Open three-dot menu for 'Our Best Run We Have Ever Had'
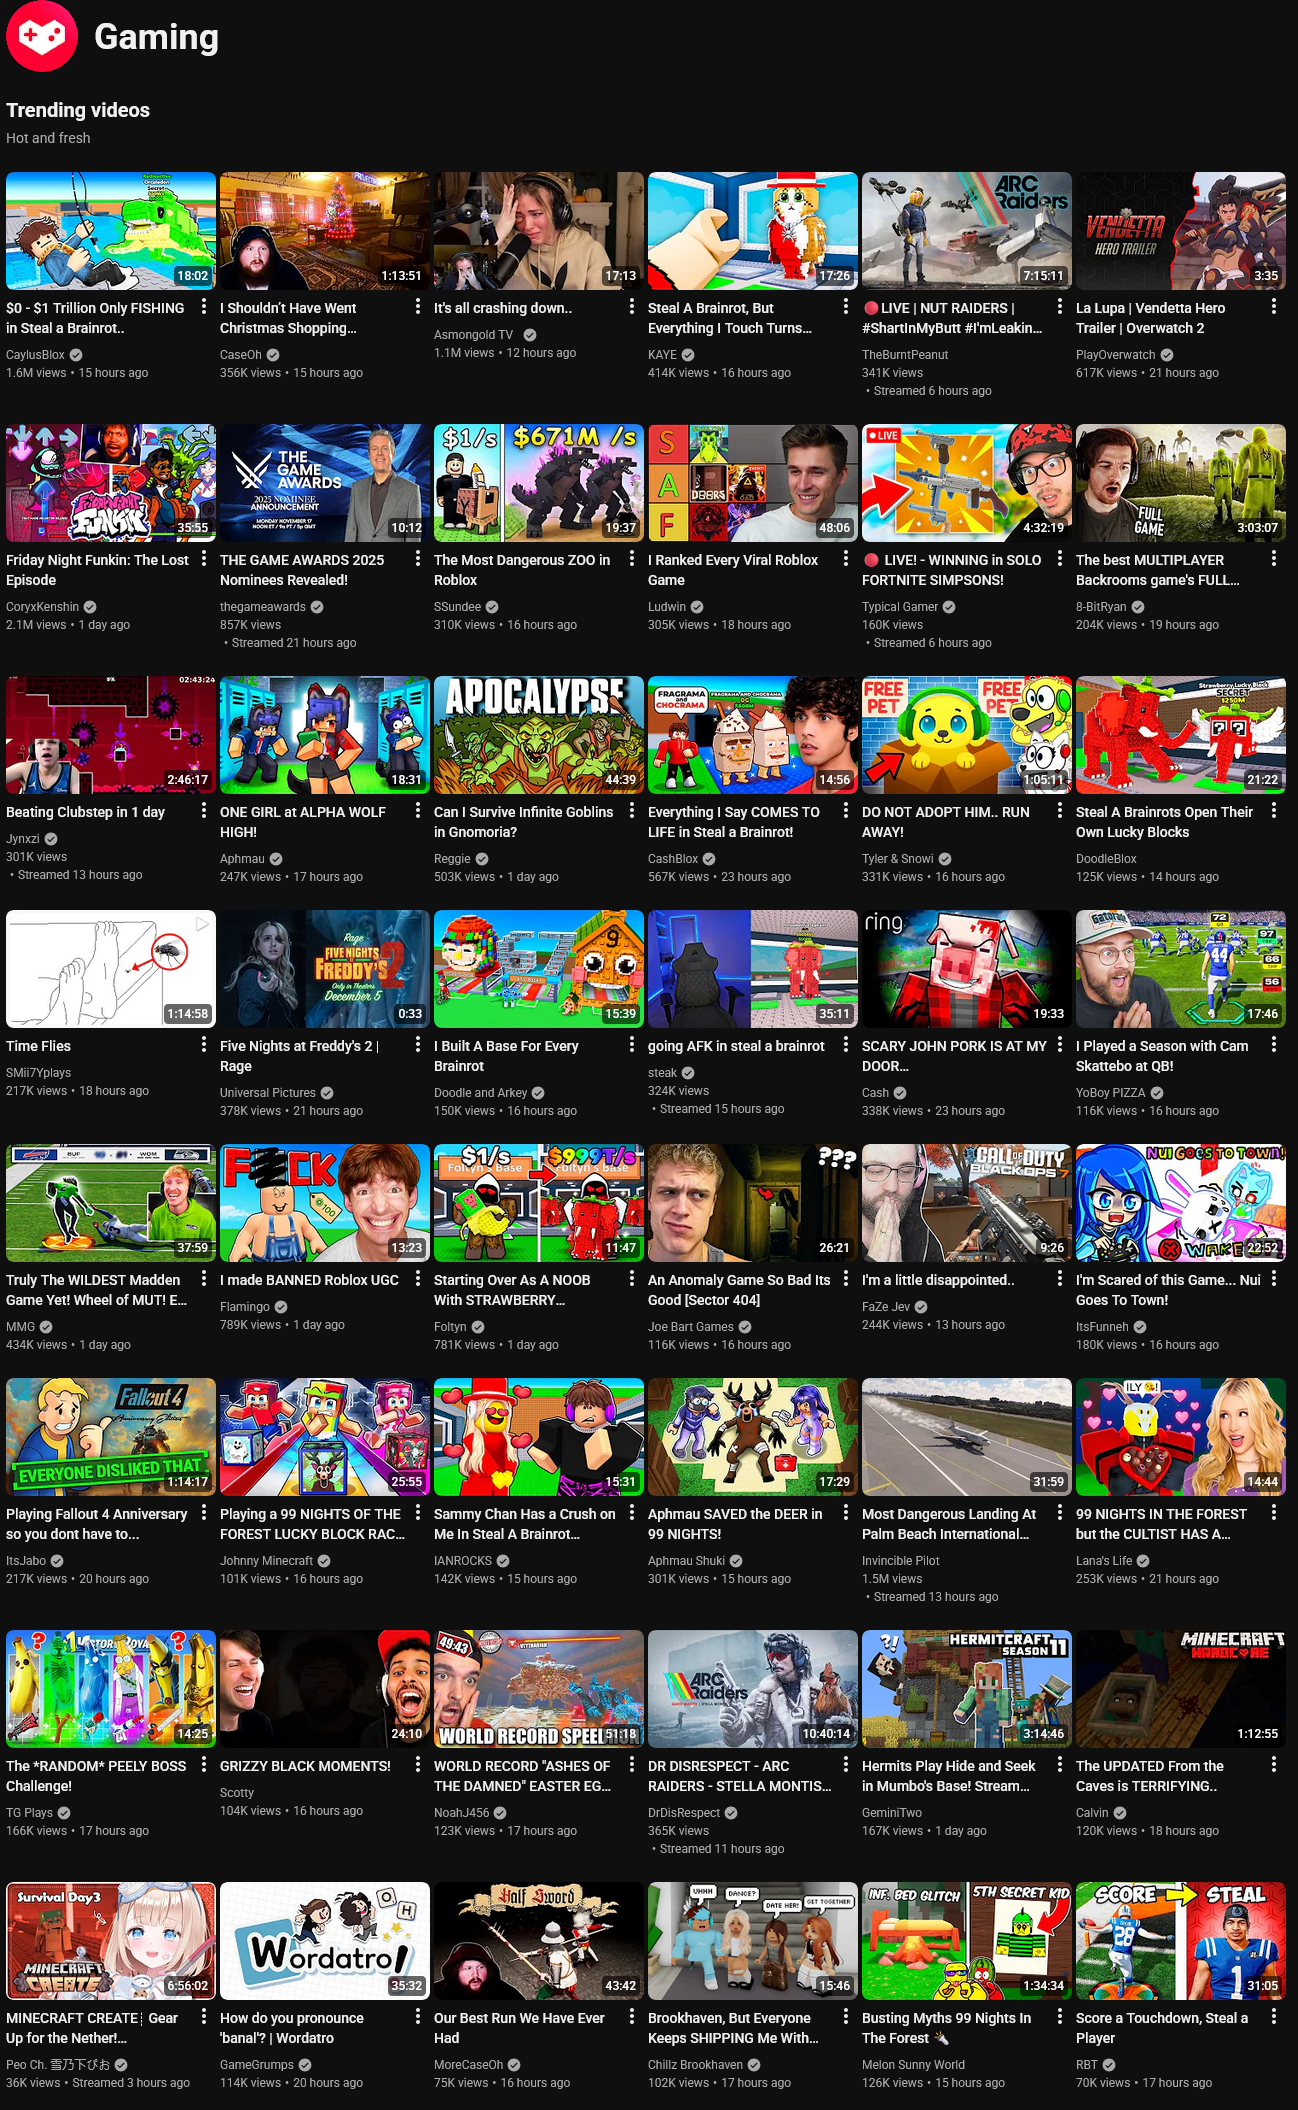 point(632,2017)
